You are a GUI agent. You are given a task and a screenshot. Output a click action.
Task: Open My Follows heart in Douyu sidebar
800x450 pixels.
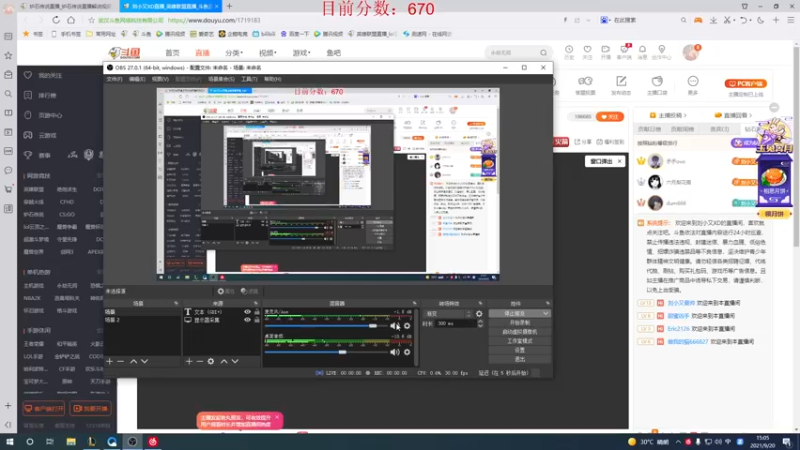point(28,75)
